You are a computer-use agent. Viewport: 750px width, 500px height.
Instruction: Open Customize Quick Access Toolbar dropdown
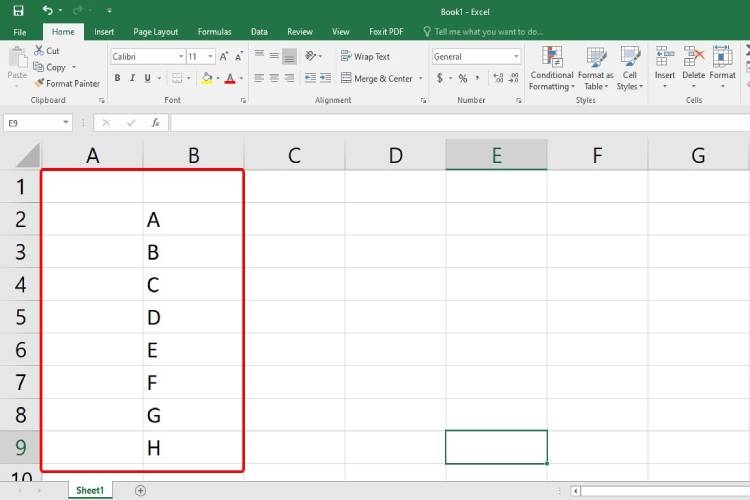(109, 10)
